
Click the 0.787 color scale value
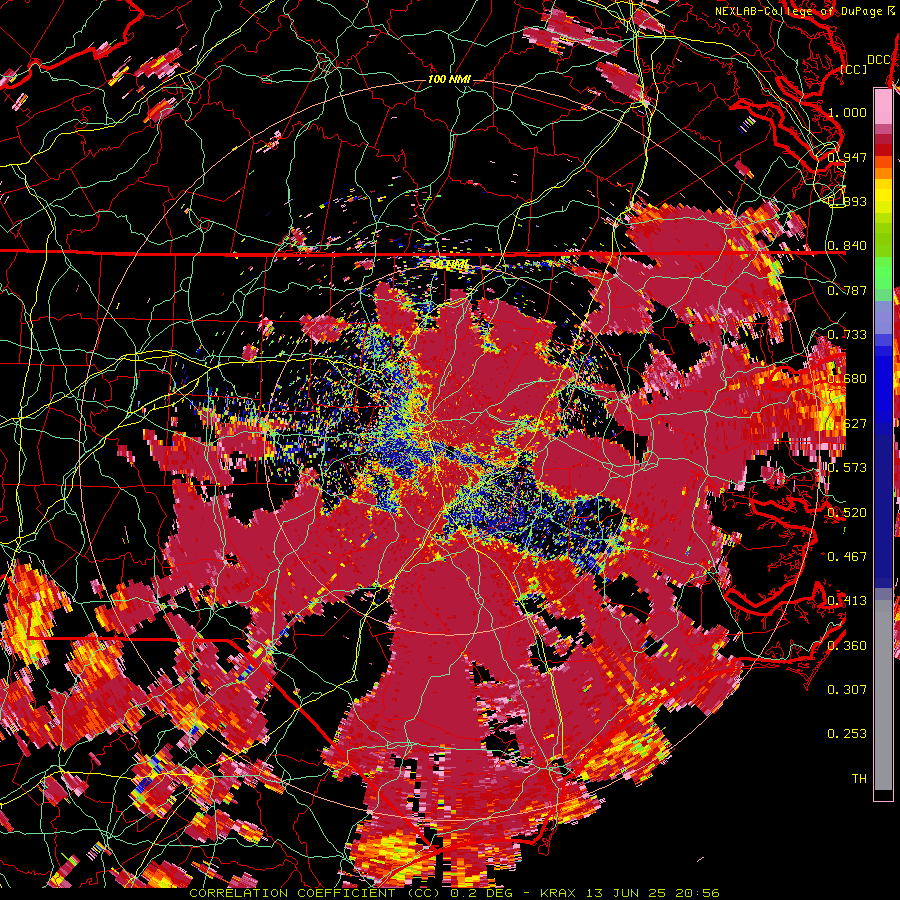(x=847, y=290)
